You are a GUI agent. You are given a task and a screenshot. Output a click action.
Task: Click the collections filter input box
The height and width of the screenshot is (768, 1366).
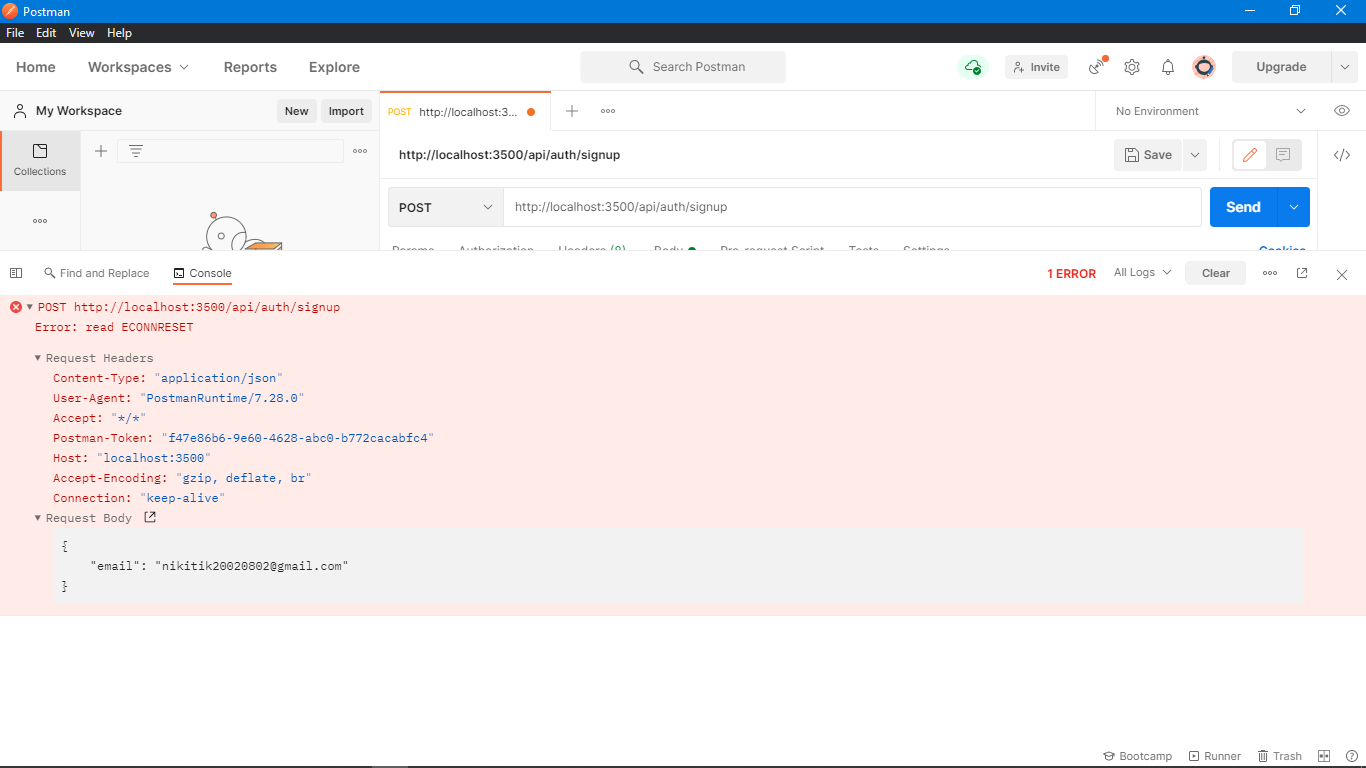click(230, 151)
